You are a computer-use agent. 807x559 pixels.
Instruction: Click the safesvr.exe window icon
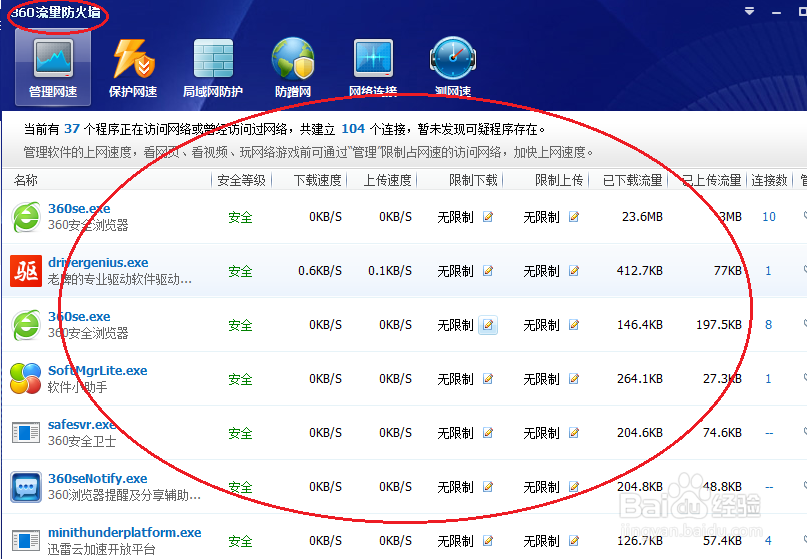pyautogui.click(x=26, y=433)
